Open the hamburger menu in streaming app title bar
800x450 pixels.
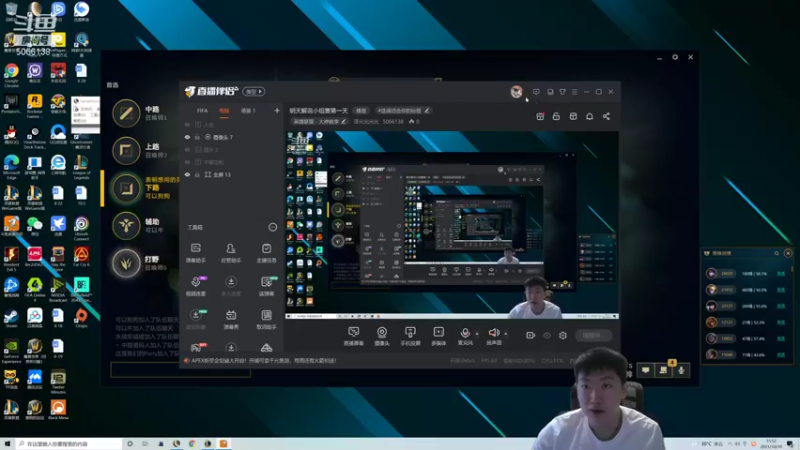(574, 92)
